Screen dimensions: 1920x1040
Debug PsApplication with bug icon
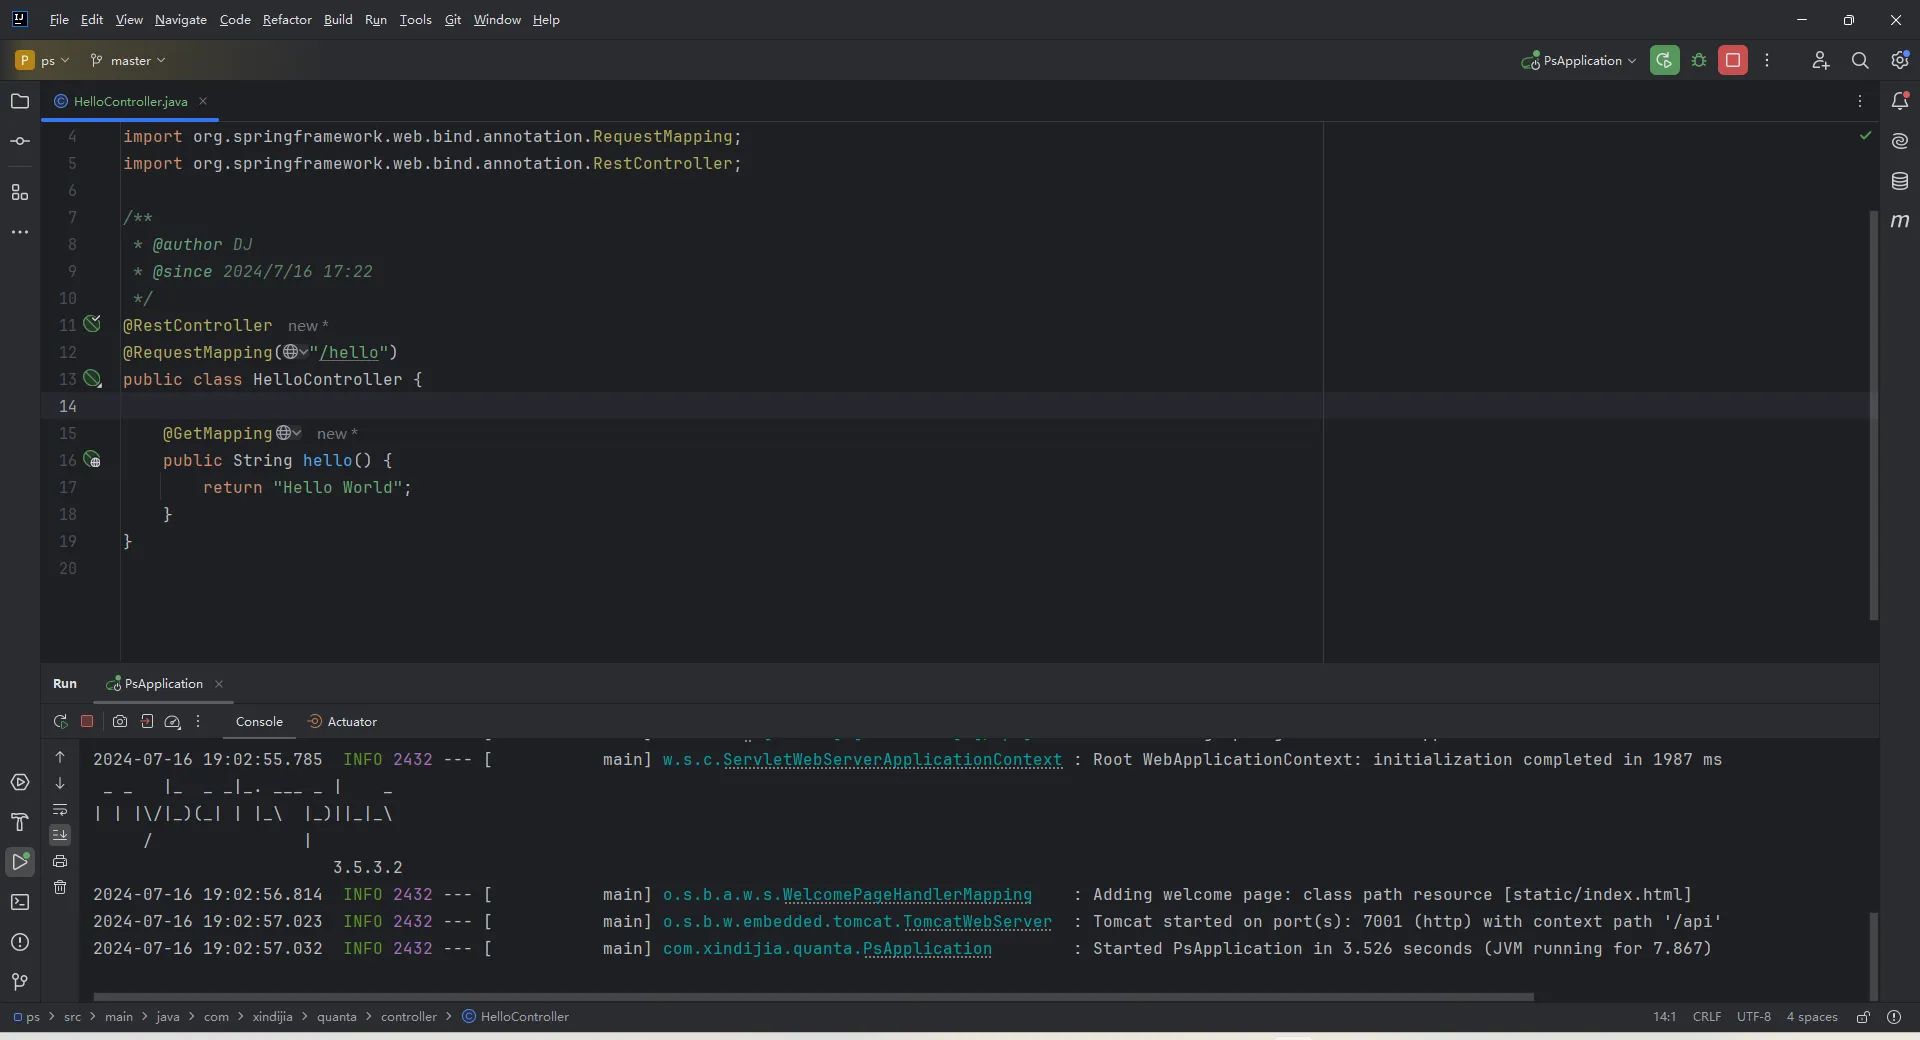[1699, 60]
